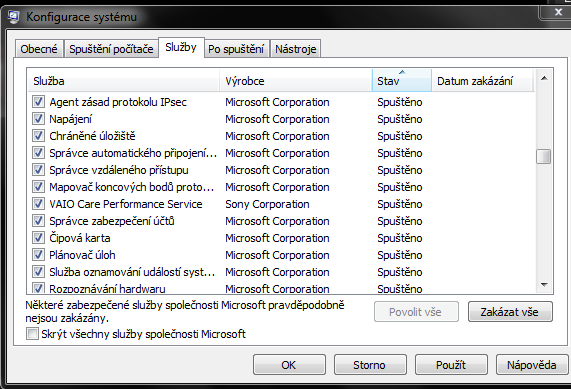Select the Rozpoznávání hardwaru row text
Viewport: 571px width, 389px height.
pos(107,289)
